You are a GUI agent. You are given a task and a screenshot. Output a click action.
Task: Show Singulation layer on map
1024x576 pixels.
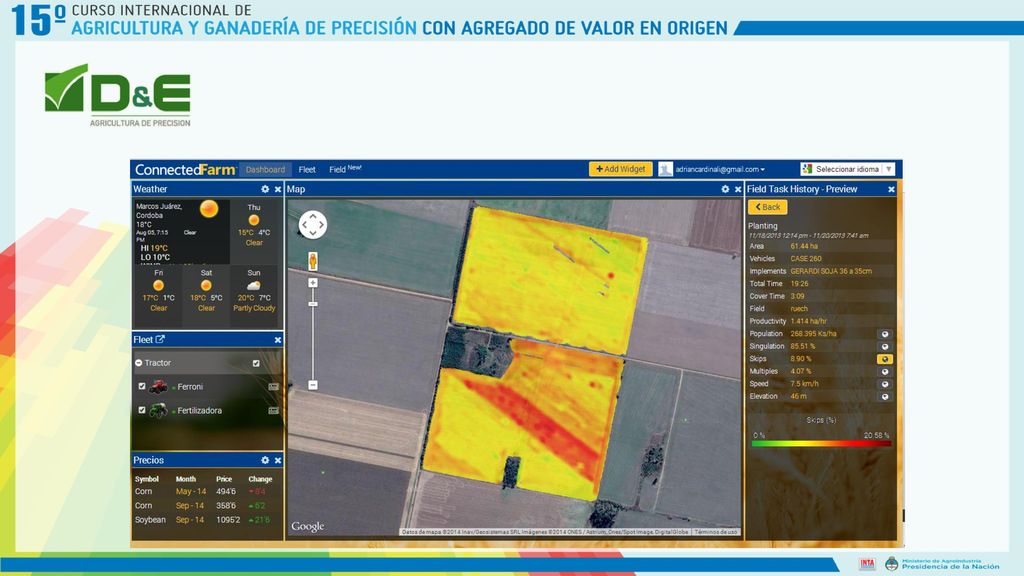tap(885, 346)
